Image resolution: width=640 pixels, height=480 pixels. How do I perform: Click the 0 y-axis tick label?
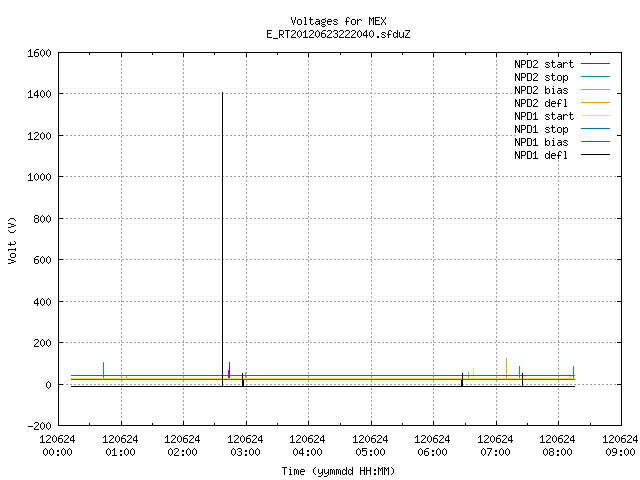coord(49,385)
